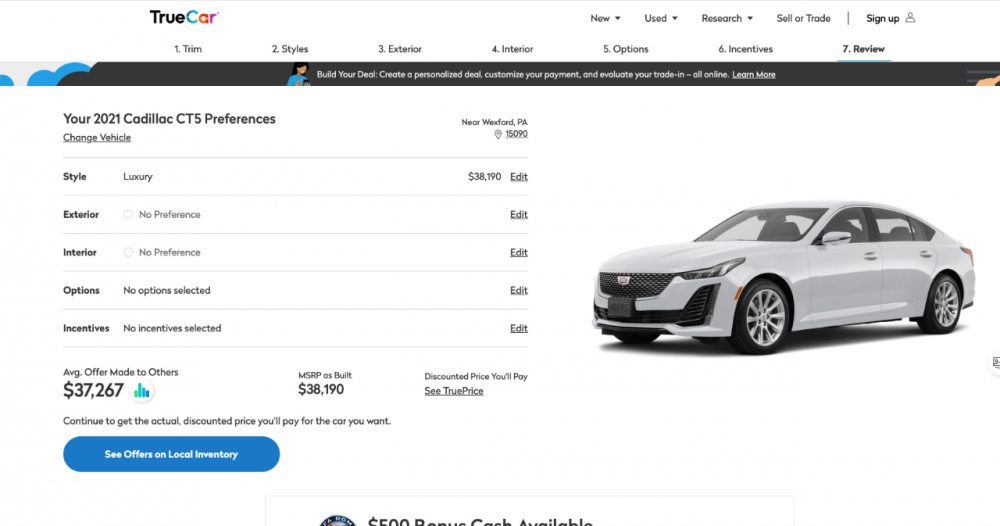Open the 6. Incentives step tab
1000x526 pixels.
(745, 49)
